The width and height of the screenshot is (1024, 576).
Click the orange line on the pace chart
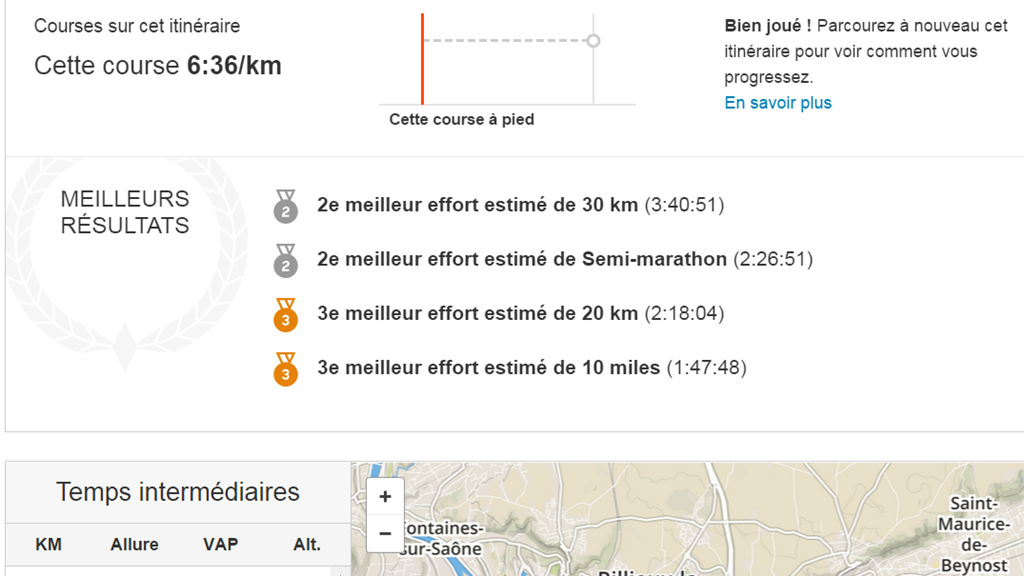(x=422, y=60)
